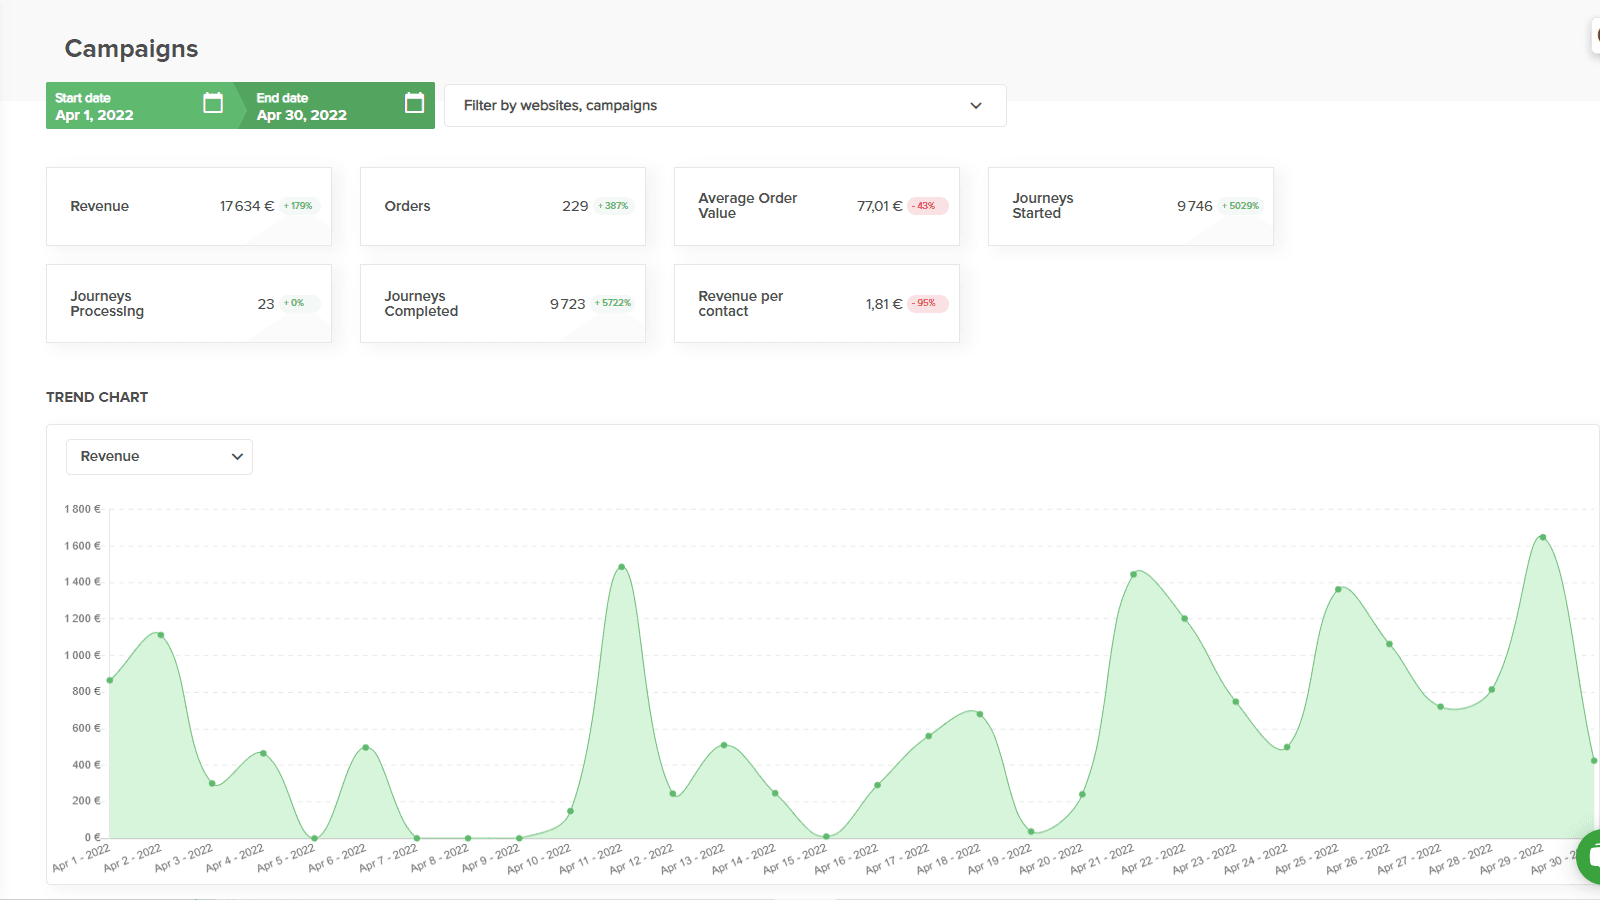Click the chevron on the trend chart metric selector
The width and height of the screenshot is (1600, 900).
[237, 456]
